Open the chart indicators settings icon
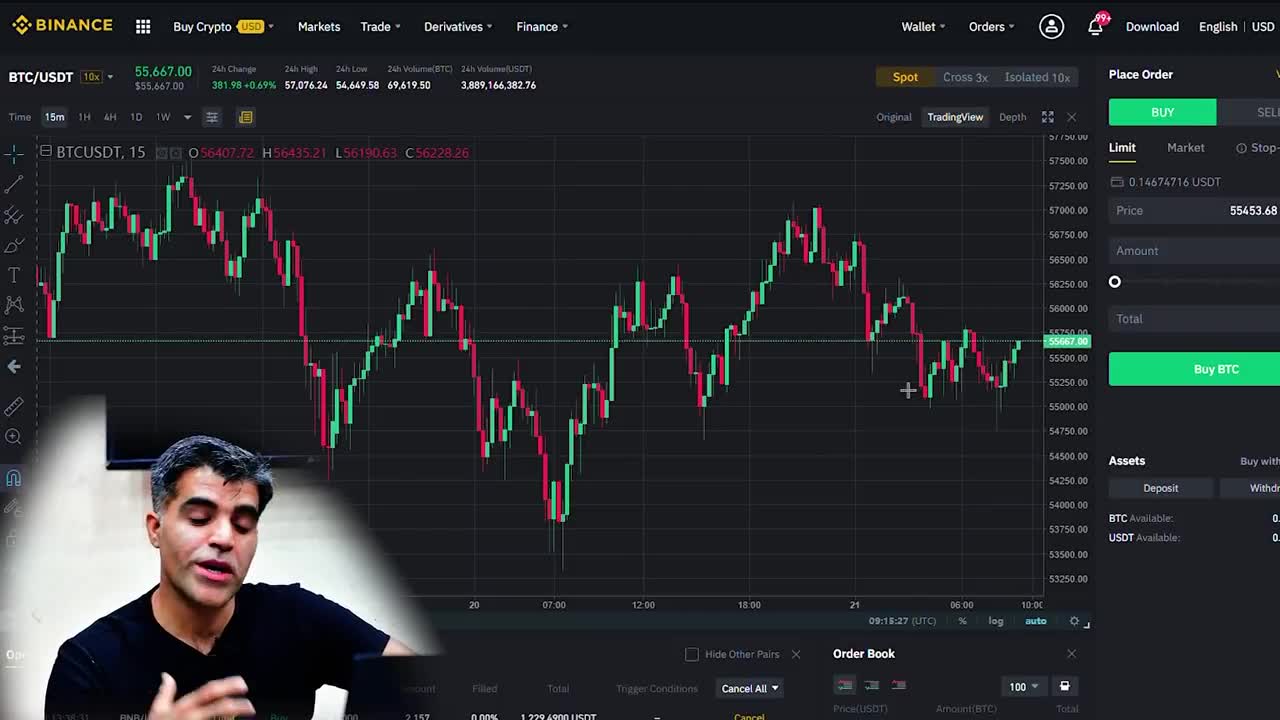Image resolution: width=1280 pixels, height=720 pixels. pyautogui.click(x=212, y=117)
